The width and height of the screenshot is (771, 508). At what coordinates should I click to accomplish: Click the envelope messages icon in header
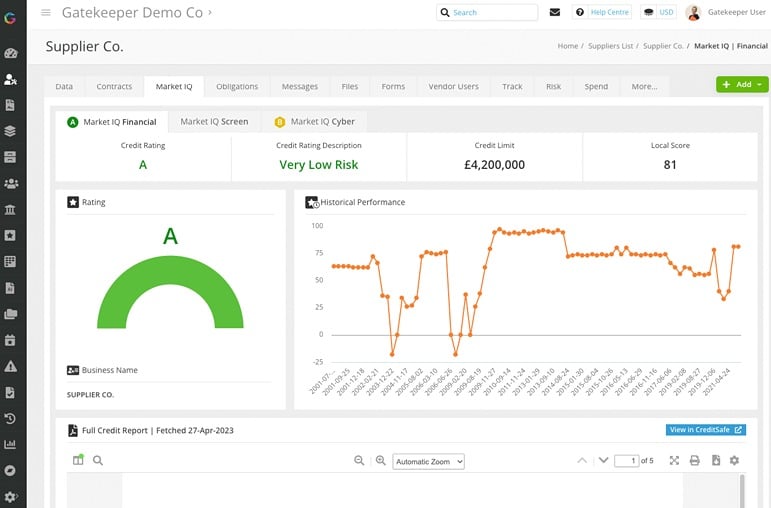[555, 12]
